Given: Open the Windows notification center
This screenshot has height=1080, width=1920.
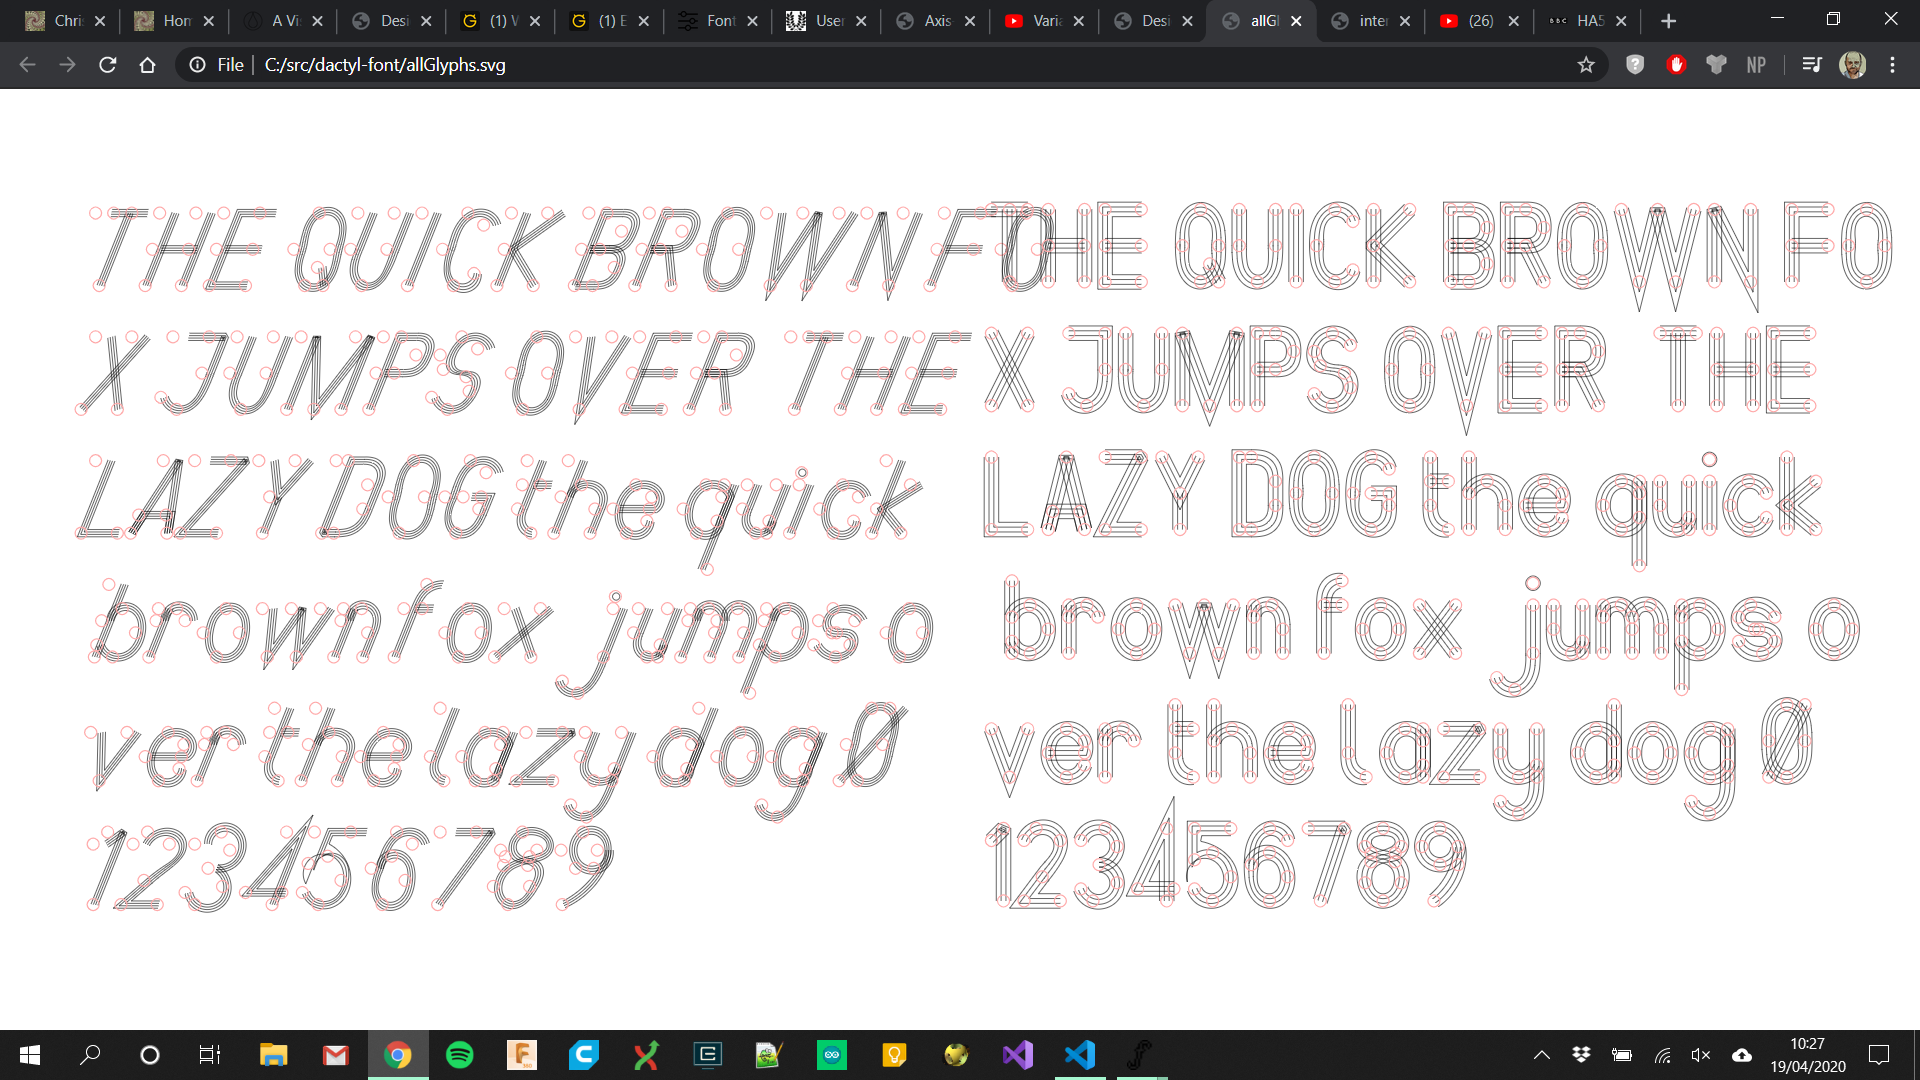Looking at the screenshot, I should [x=1879, y=1055].
